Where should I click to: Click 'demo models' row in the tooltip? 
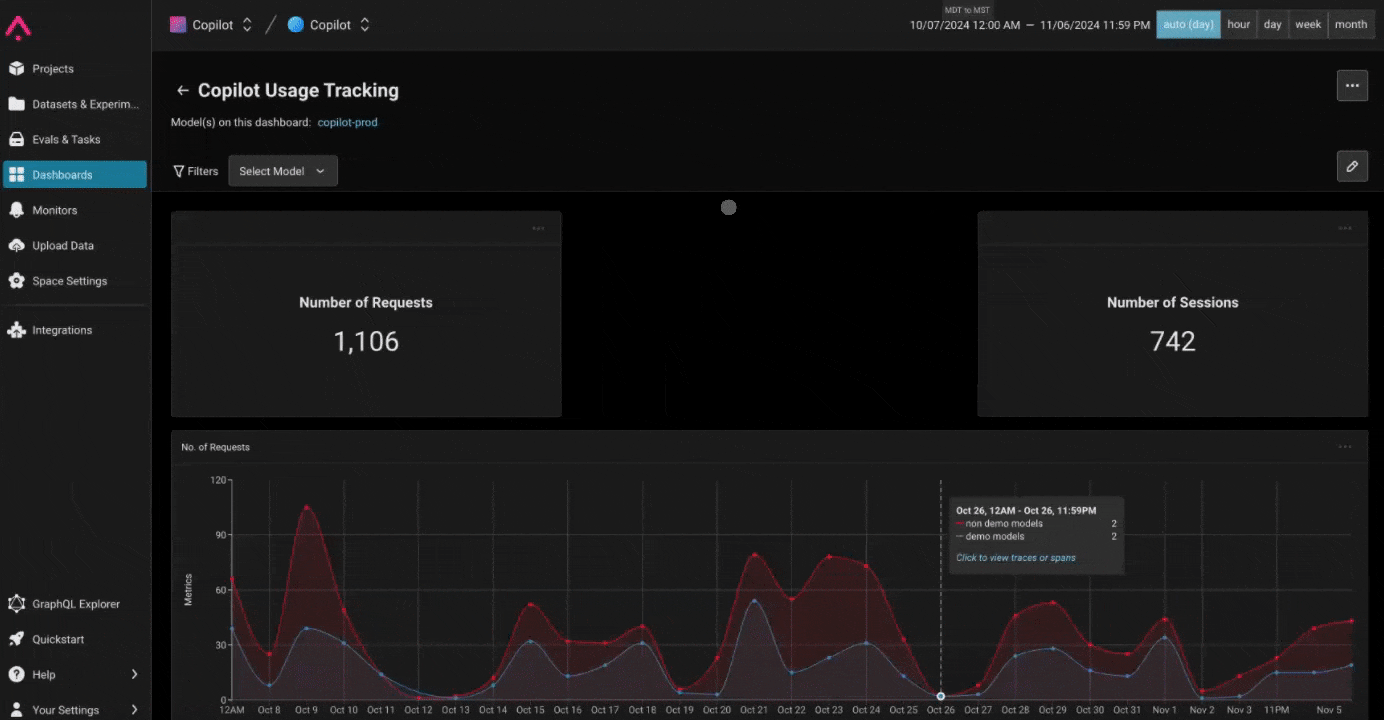1036,537
